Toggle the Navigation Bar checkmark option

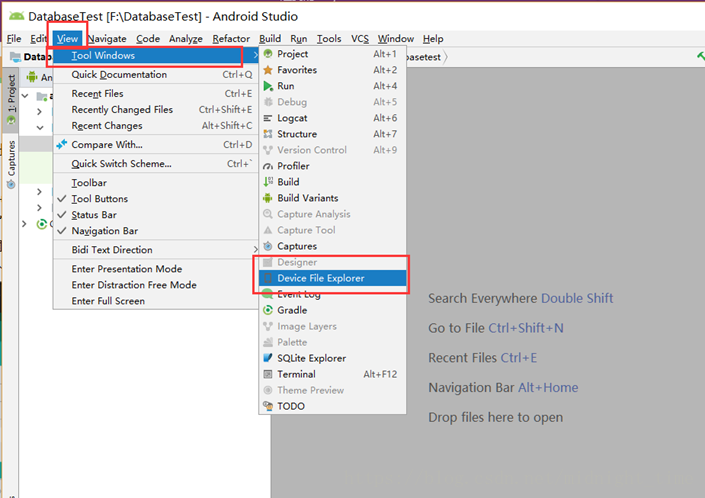coord(155,231)
